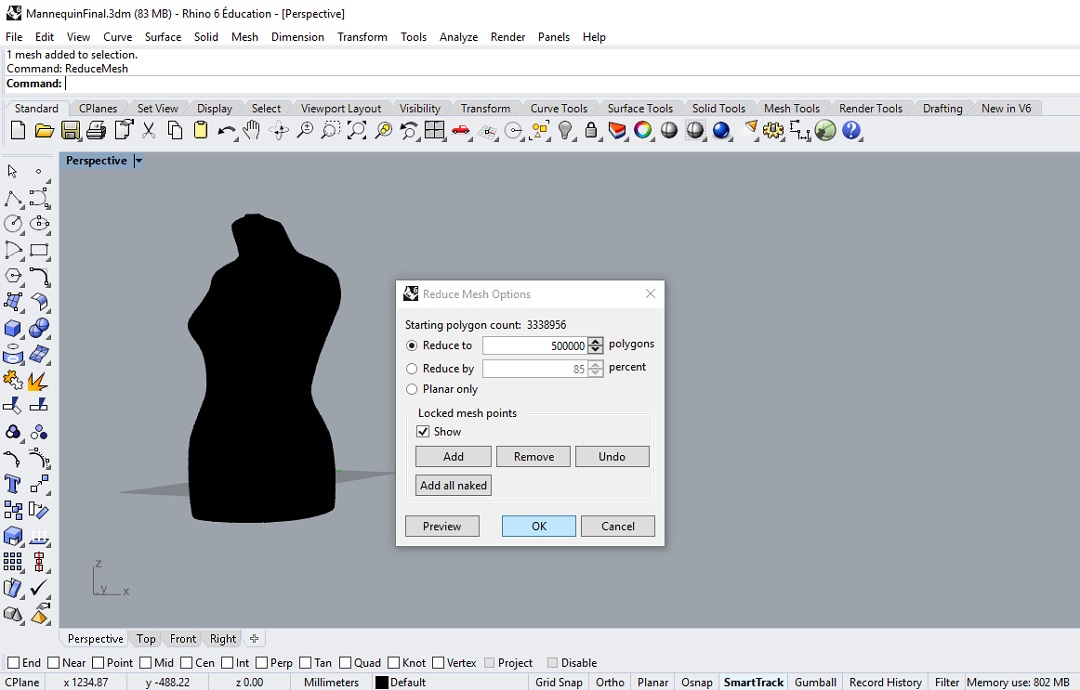This screenshot has height=690, width=1080.
Task: Select the Planar only radio button
Action: coord(412,389)
